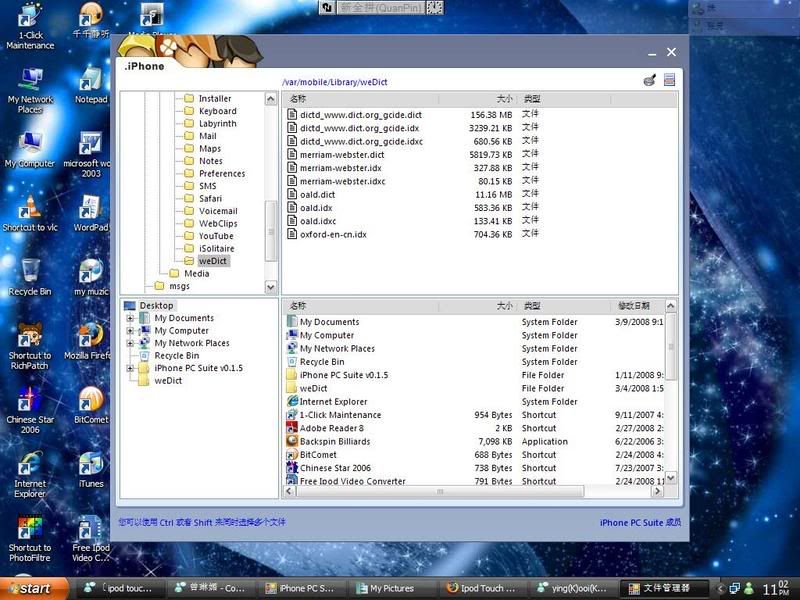The width and height of the screenshot is (800, 600).
Task: Select the Recycle Bin desktop icon
Action: coord(30,277)
